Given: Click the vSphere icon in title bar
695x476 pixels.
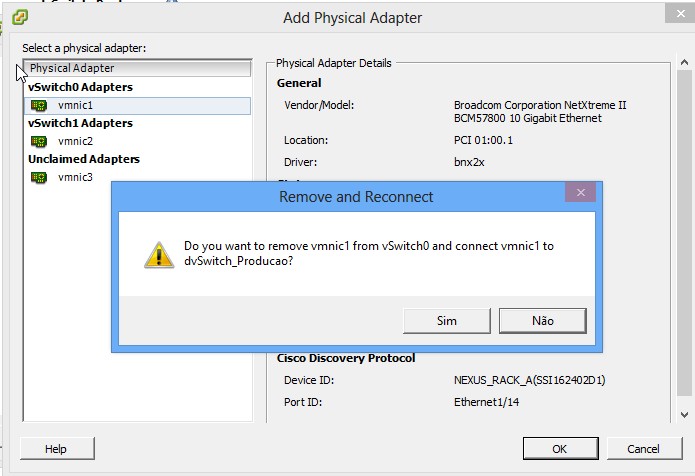Looking at the screenshot, I should coord(20,17).
